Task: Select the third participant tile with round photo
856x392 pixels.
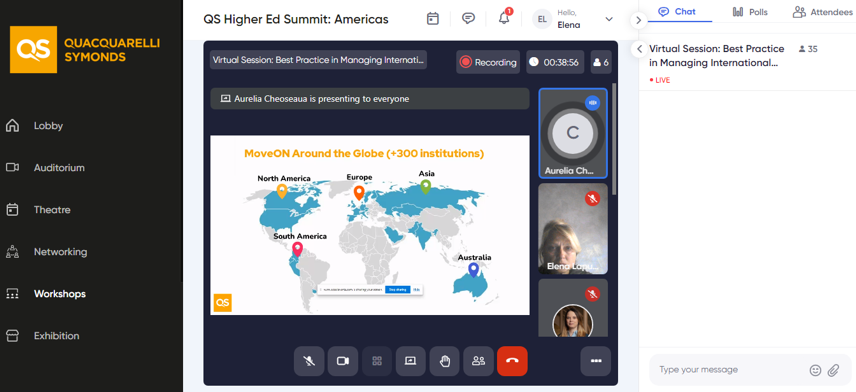Action: point(573,308)
